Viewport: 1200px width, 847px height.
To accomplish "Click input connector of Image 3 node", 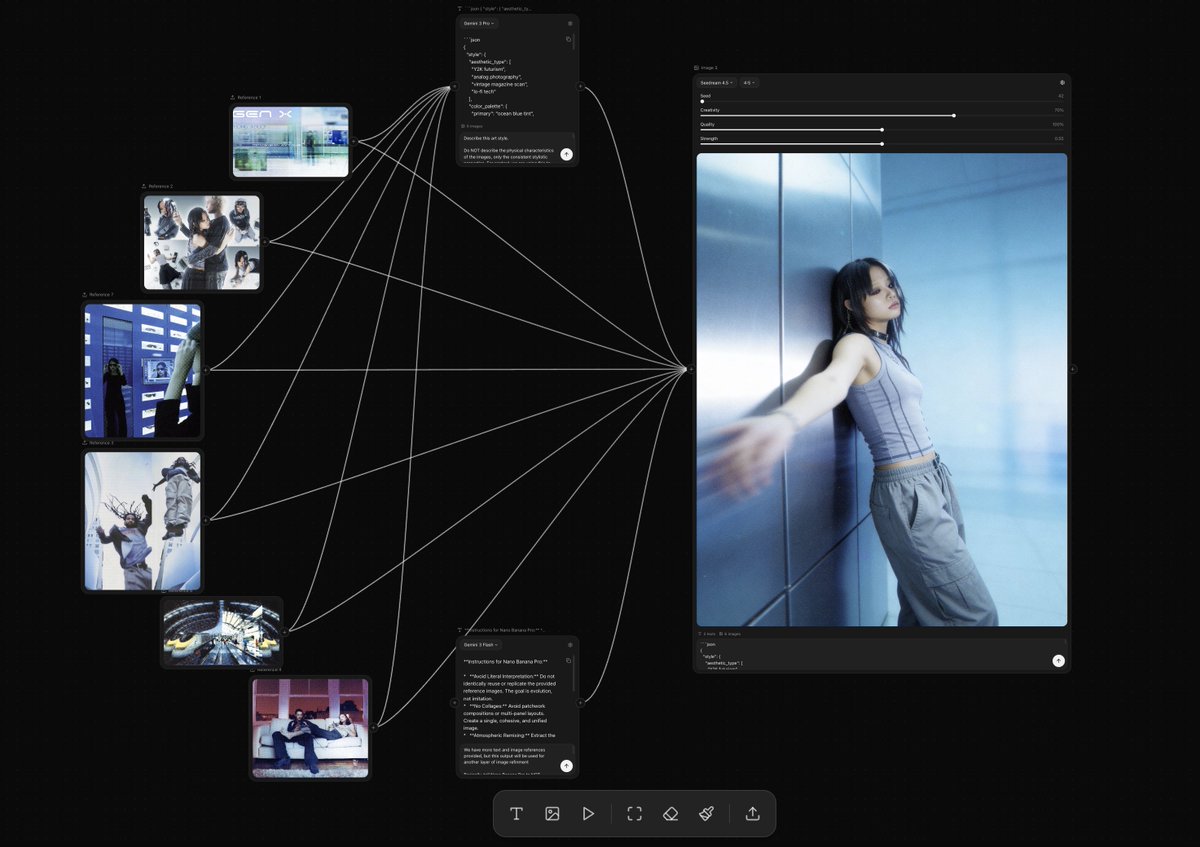I will [x=690, y=369].
